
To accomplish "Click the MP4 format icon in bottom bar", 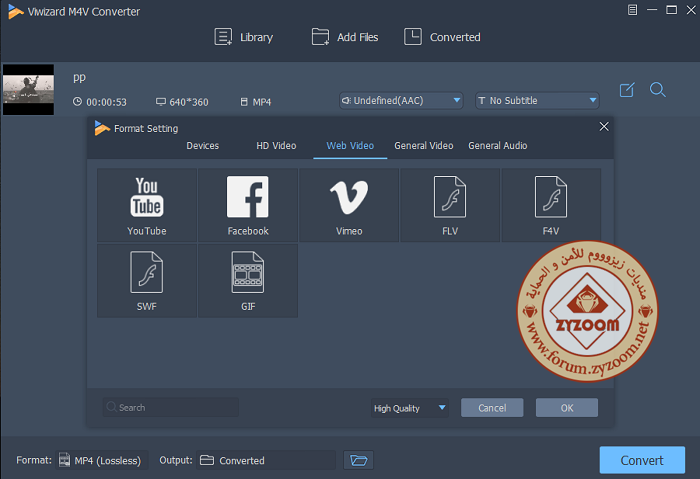I will (65, 460).
